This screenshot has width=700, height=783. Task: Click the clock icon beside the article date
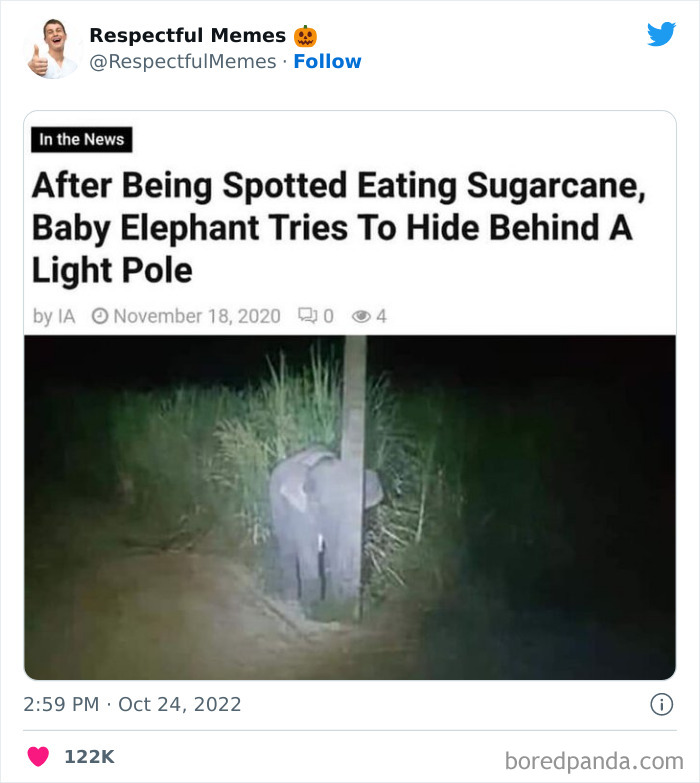(x=100, y=316)
